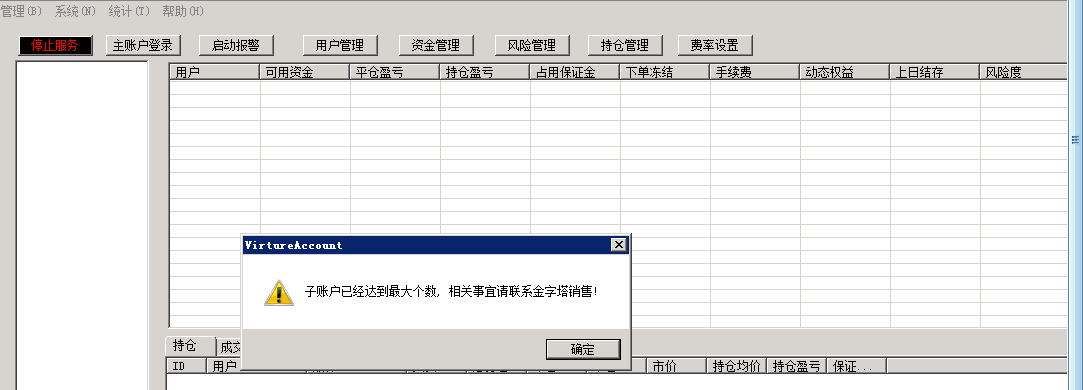Screen dimensions: 1083x390
Task: Click the 占用保证金 column header
Action: coord(575,72)
